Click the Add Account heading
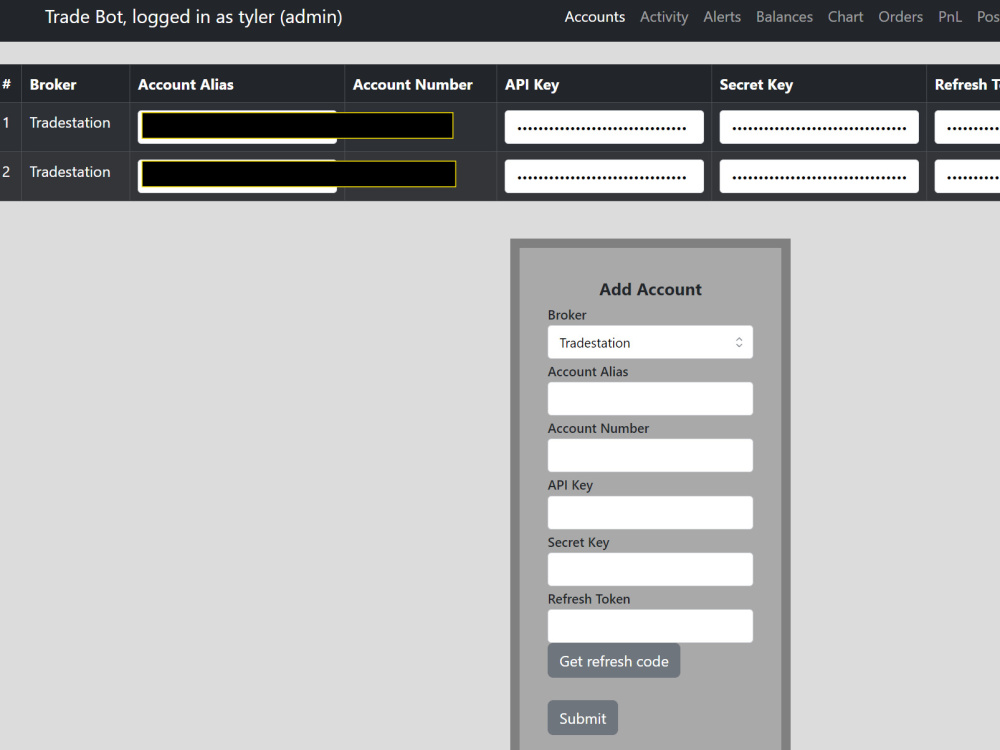Screen dimensions: 1000x750 [650, 289]
